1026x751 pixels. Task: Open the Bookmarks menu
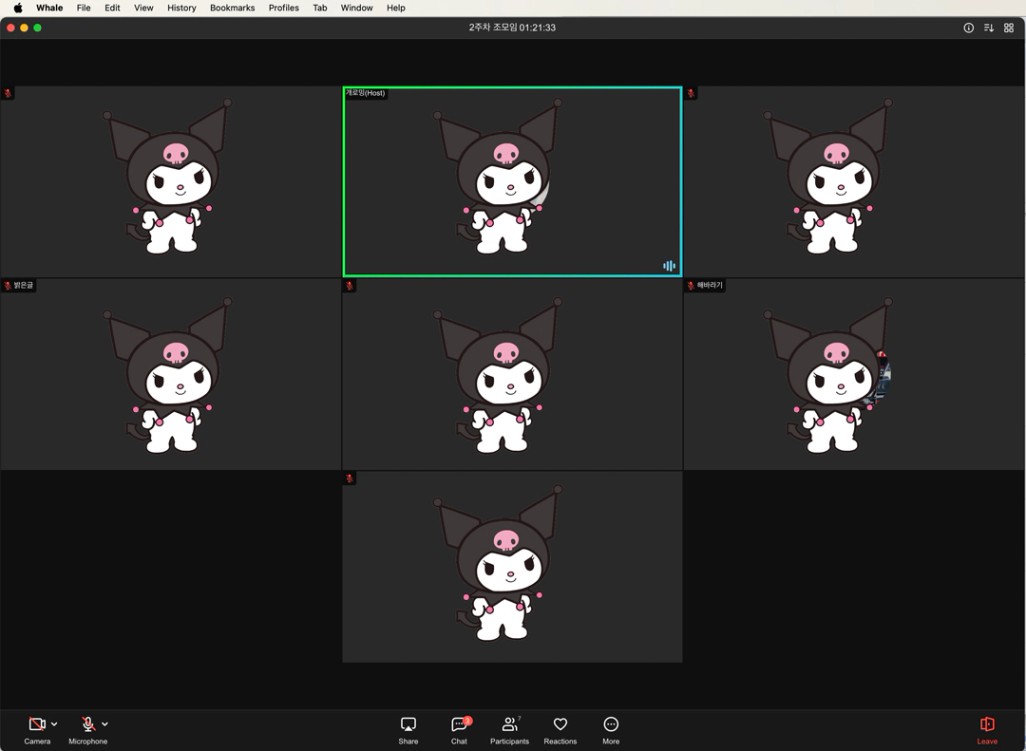(232, 8)
